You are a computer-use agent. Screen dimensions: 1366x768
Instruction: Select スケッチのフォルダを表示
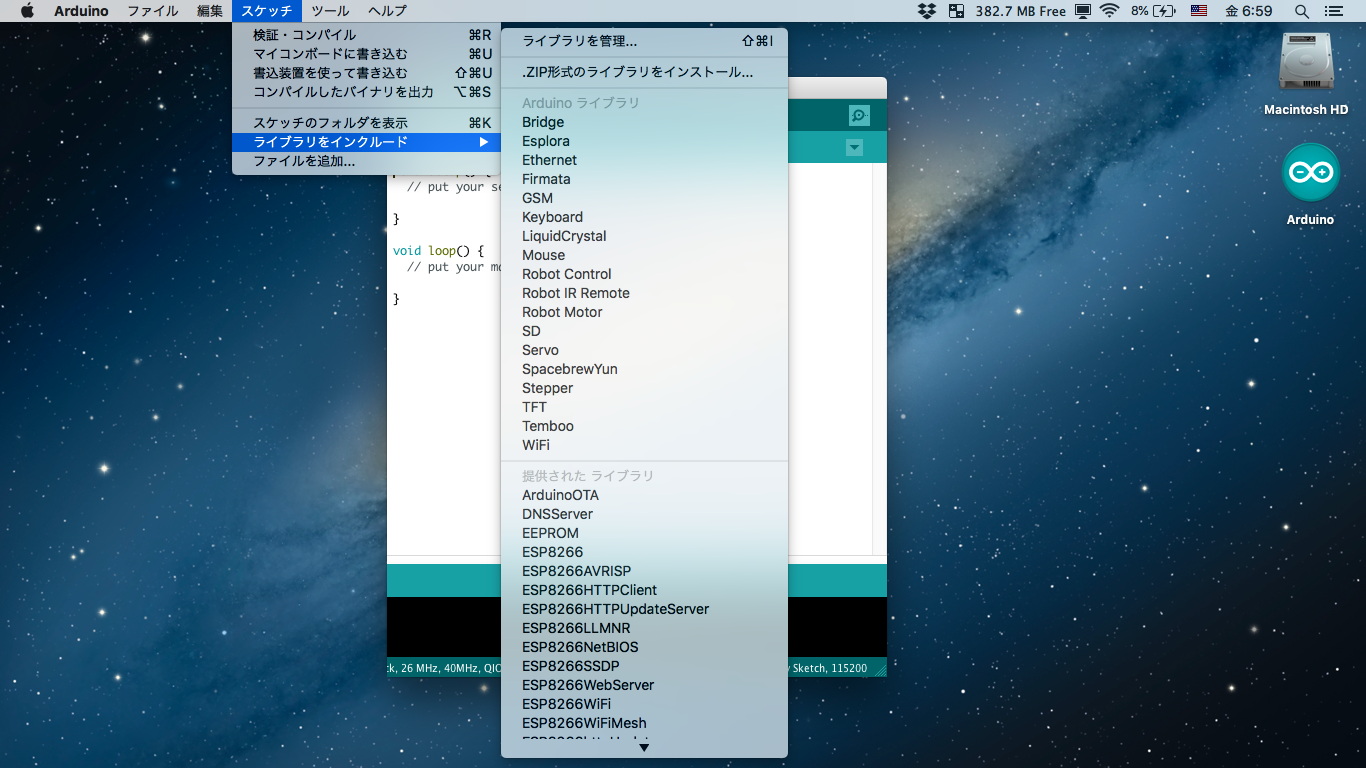click(x=366, y=123)
